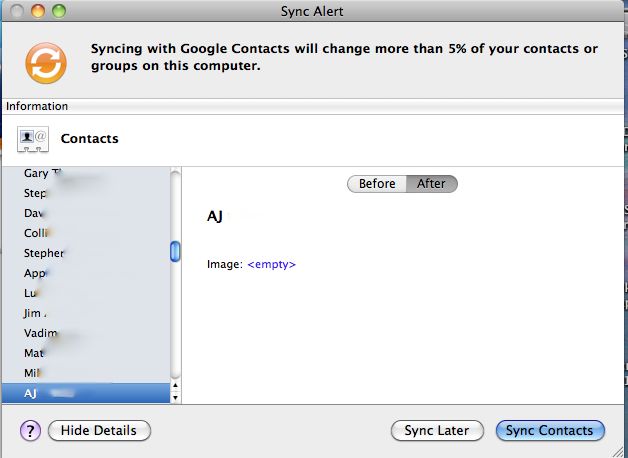Open help with the question mark button
This screenshot has height=458, width=628.
pyautogui.click(x=29, y=430)
